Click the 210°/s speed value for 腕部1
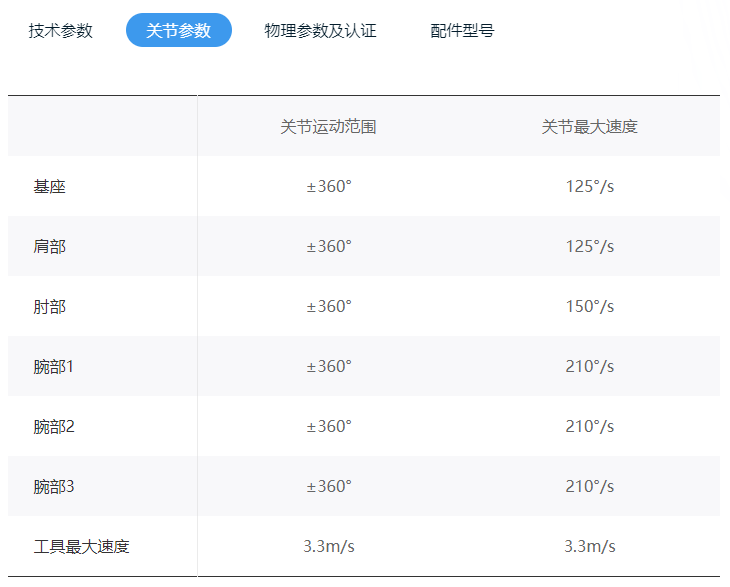This screenshot has width=730, height=587. tap(589, 367)
